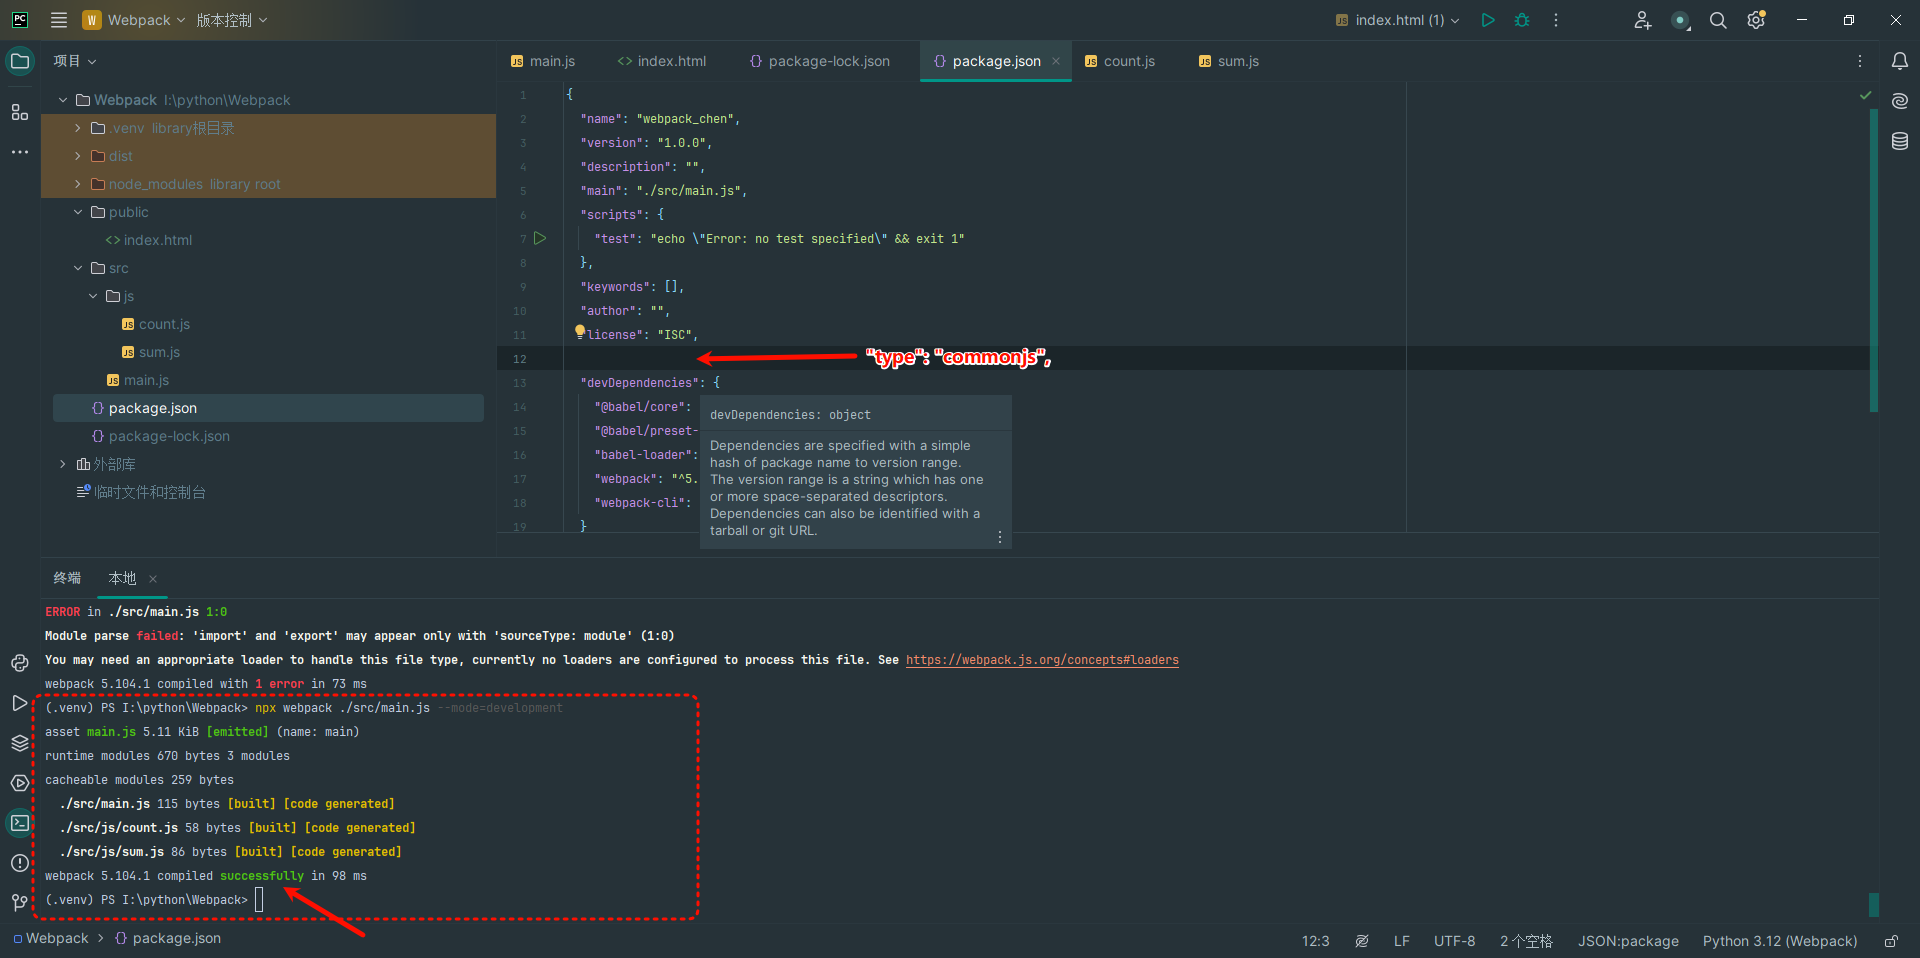Open the Git version control tool icon
Viewport: 1920px width, 958px height.
click(x=20, y=902)
